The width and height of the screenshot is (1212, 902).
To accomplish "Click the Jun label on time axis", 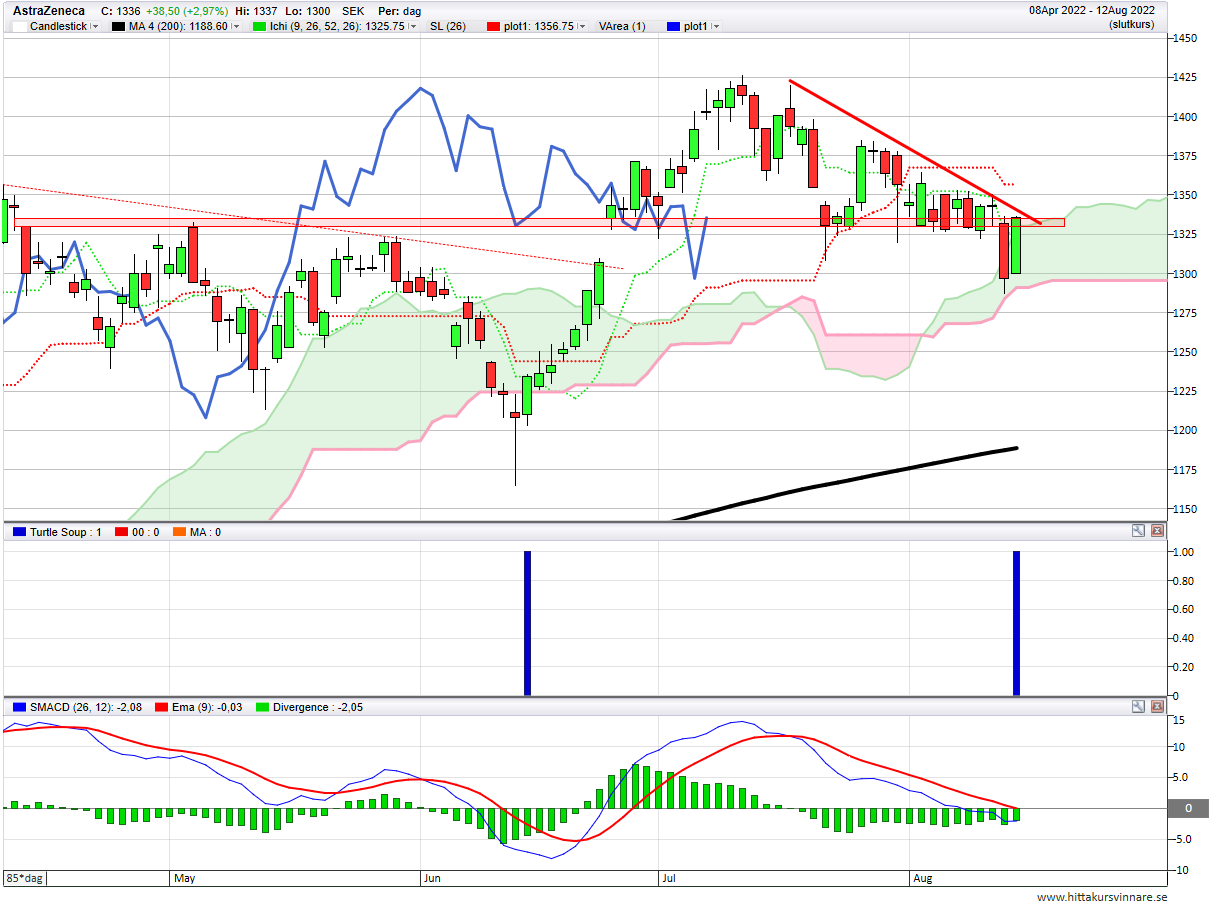I will point(432,878).
